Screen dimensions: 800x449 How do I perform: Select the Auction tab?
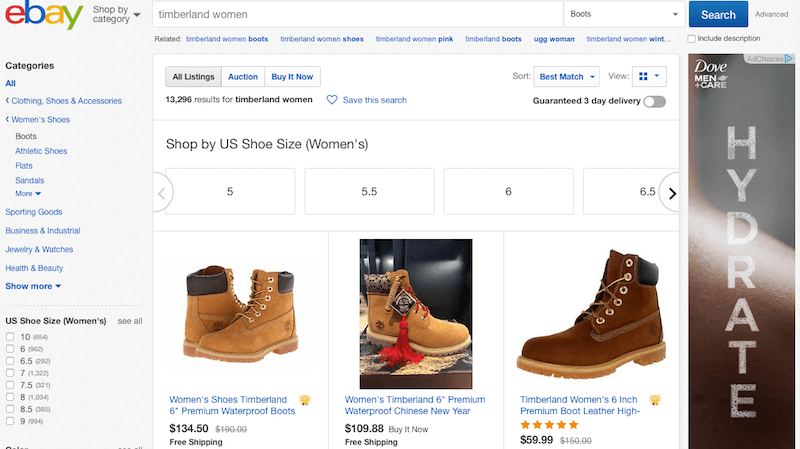click(243, 77)
